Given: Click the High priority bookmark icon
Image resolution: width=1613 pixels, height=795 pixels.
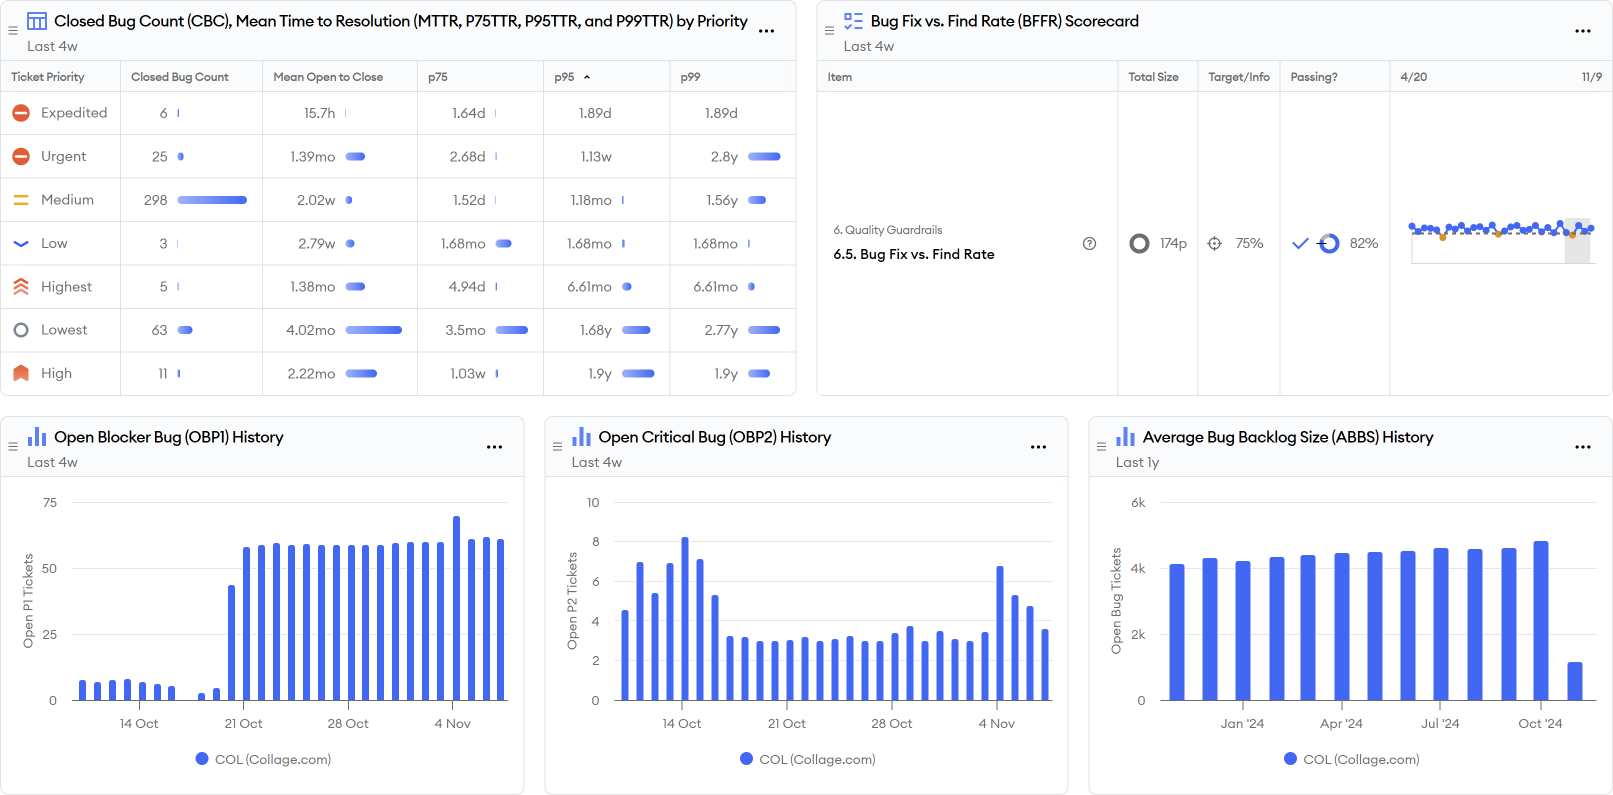Looking at the screenshot, I should (21, 373).
